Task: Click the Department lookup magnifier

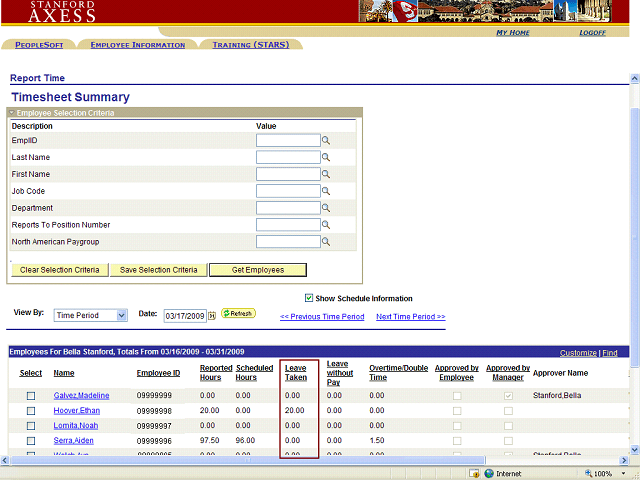Action: point(325,208)
